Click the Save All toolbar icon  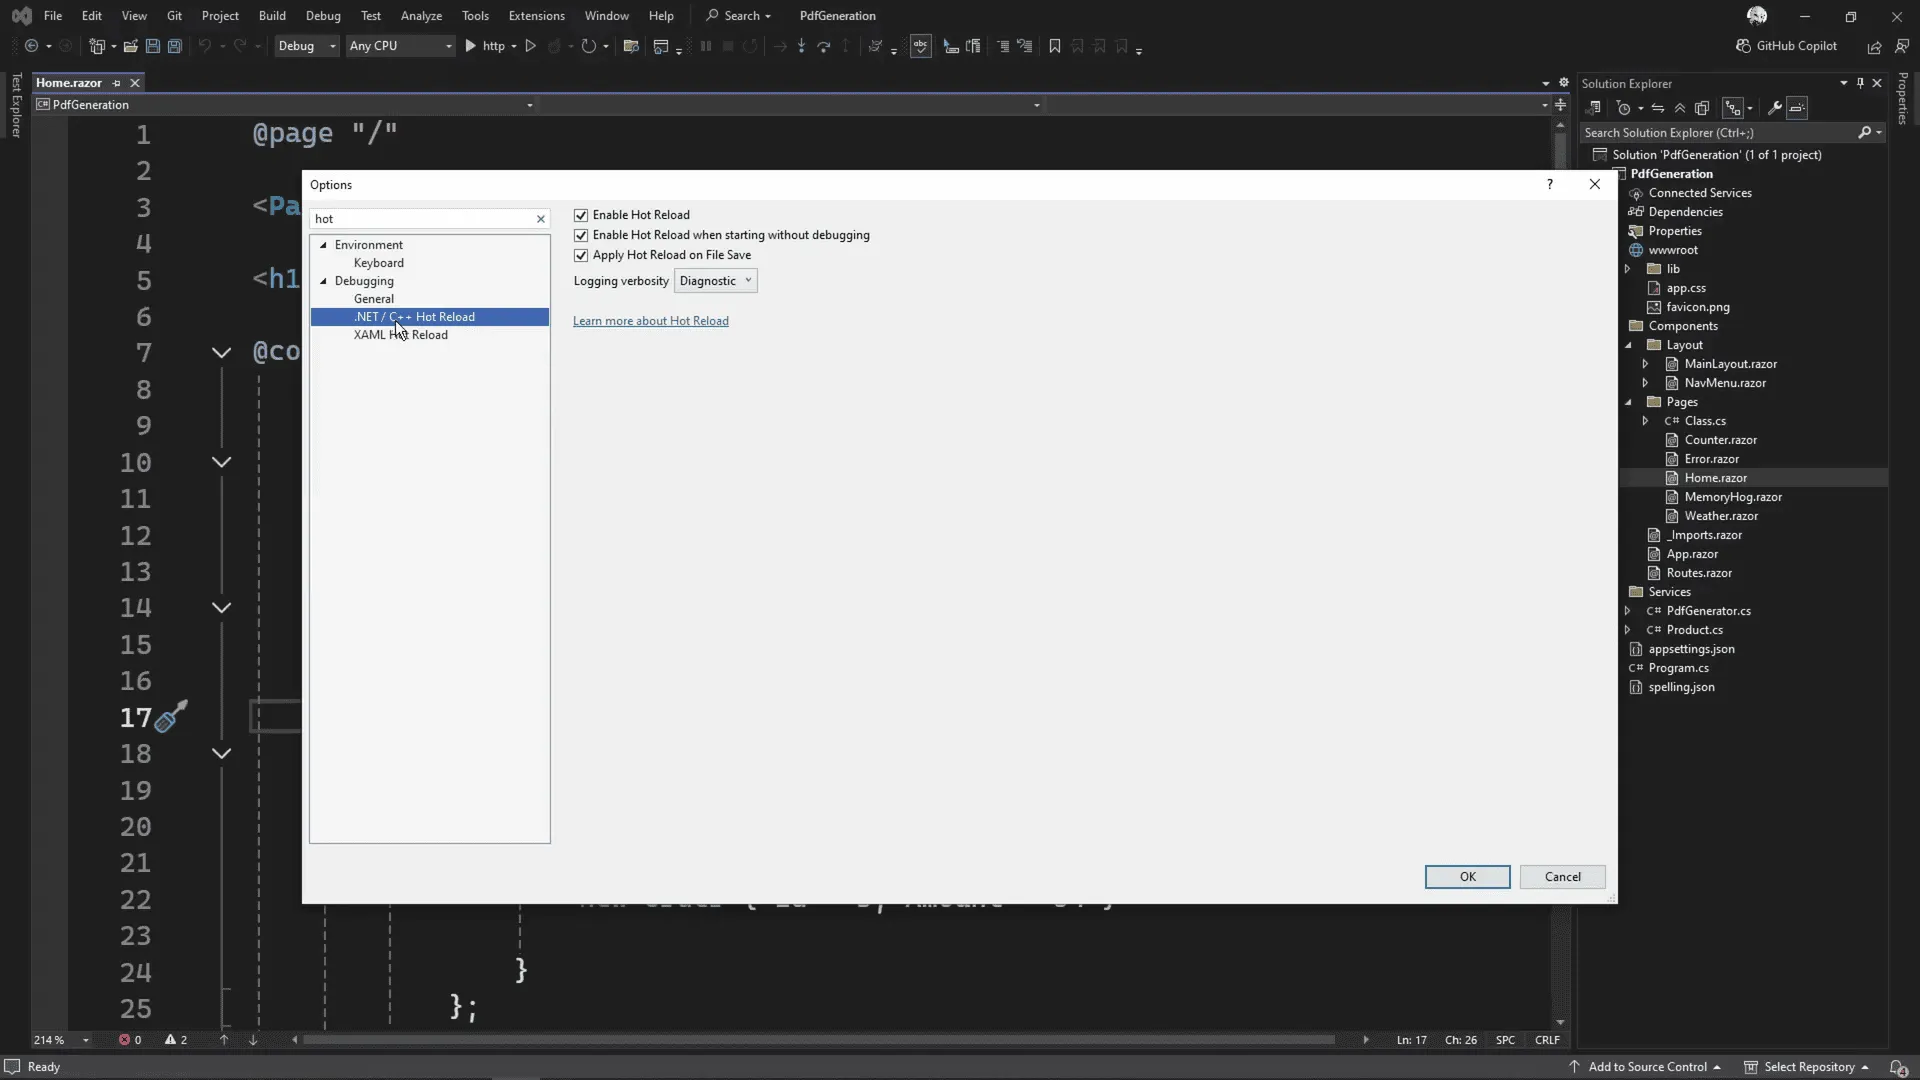pyautogui.click(x=175, y=46)
